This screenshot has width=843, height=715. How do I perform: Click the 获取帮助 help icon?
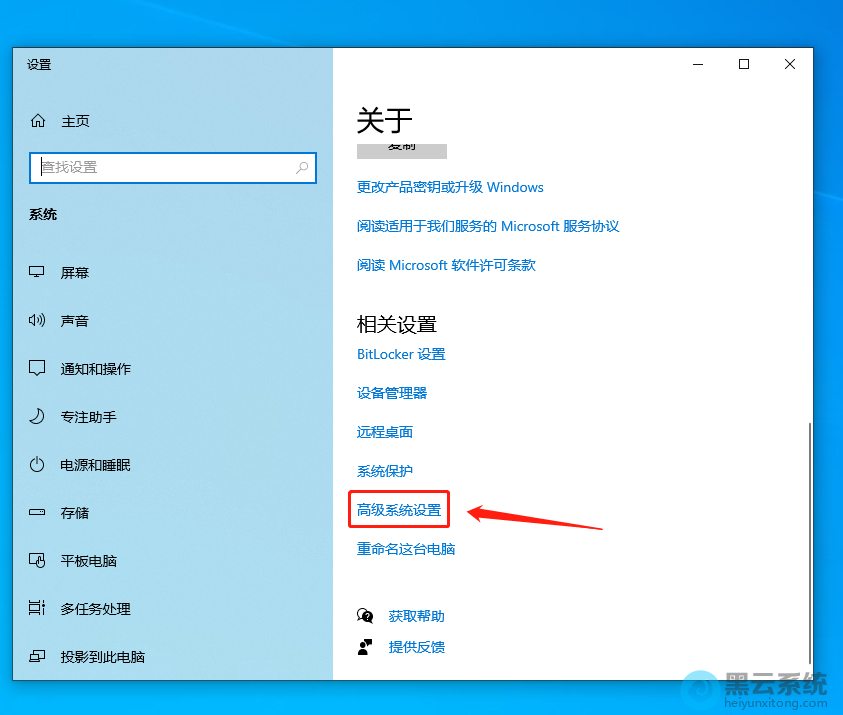pos(366,615)
